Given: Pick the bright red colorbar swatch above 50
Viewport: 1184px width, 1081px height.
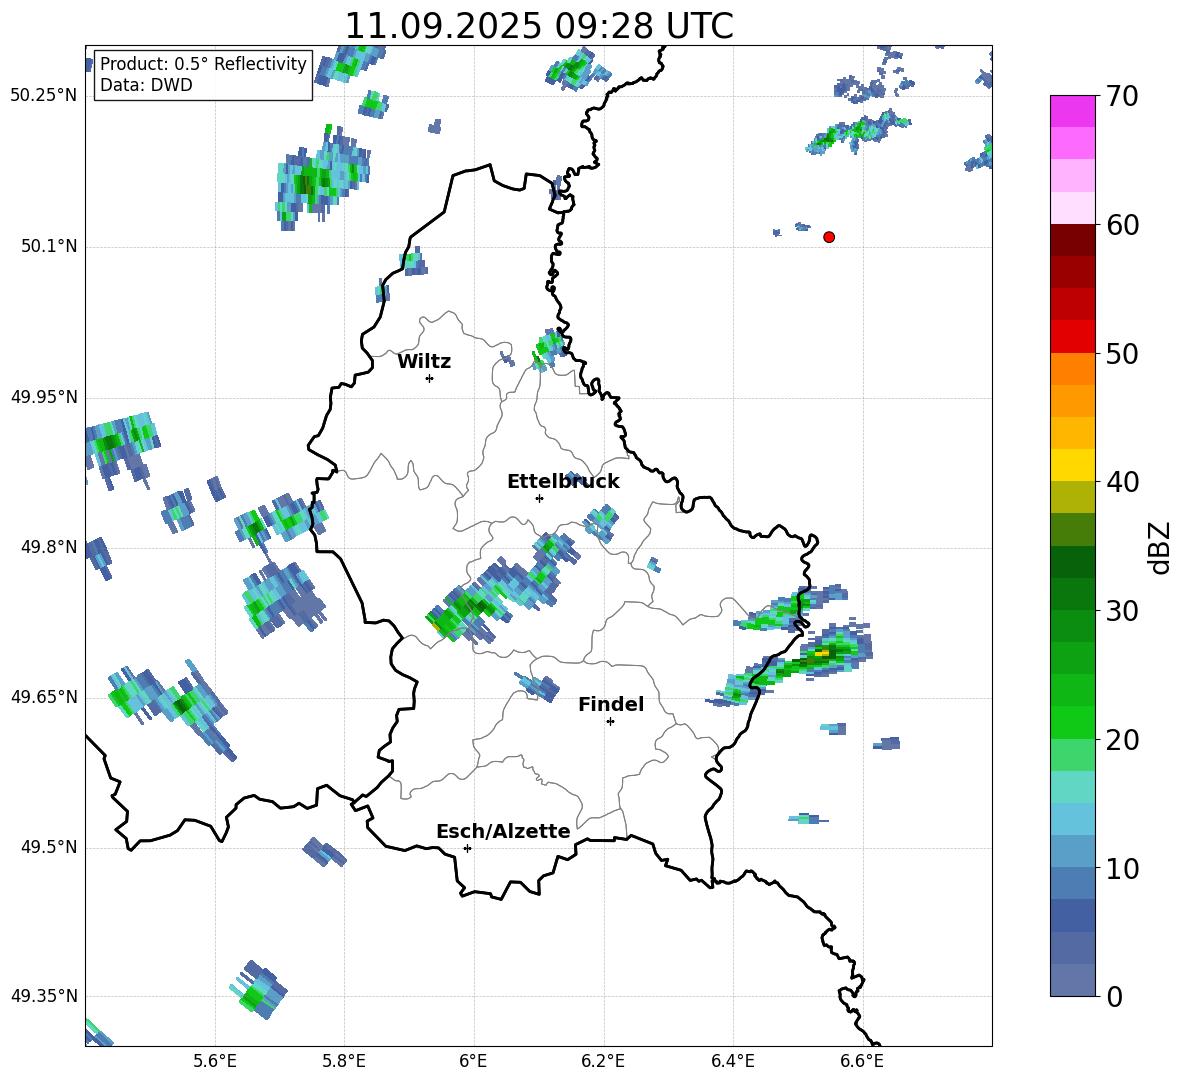Looking at the screenshot, I should tap(1073, 336).
